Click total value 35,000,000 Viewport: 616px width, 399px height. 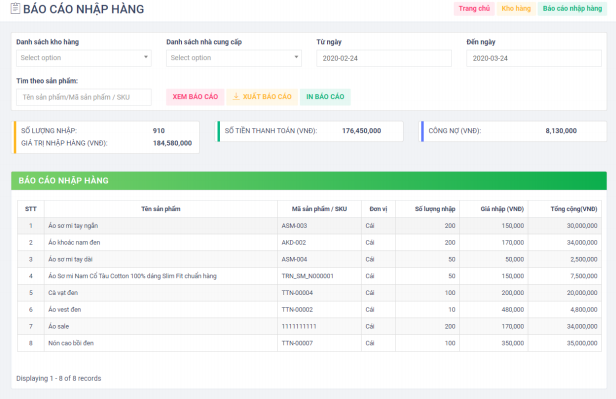pyautogui.click(x=582, y=343)
